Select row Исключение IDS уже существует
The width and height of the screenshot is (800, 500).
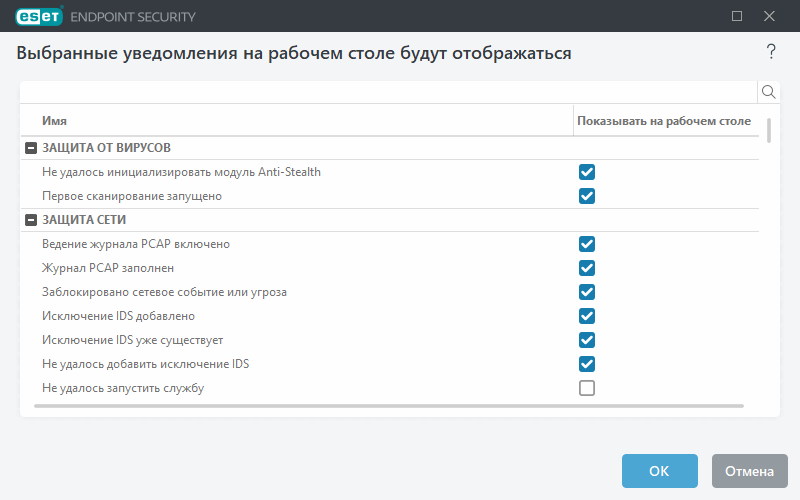pyautogui.click(x=390, y=340)
